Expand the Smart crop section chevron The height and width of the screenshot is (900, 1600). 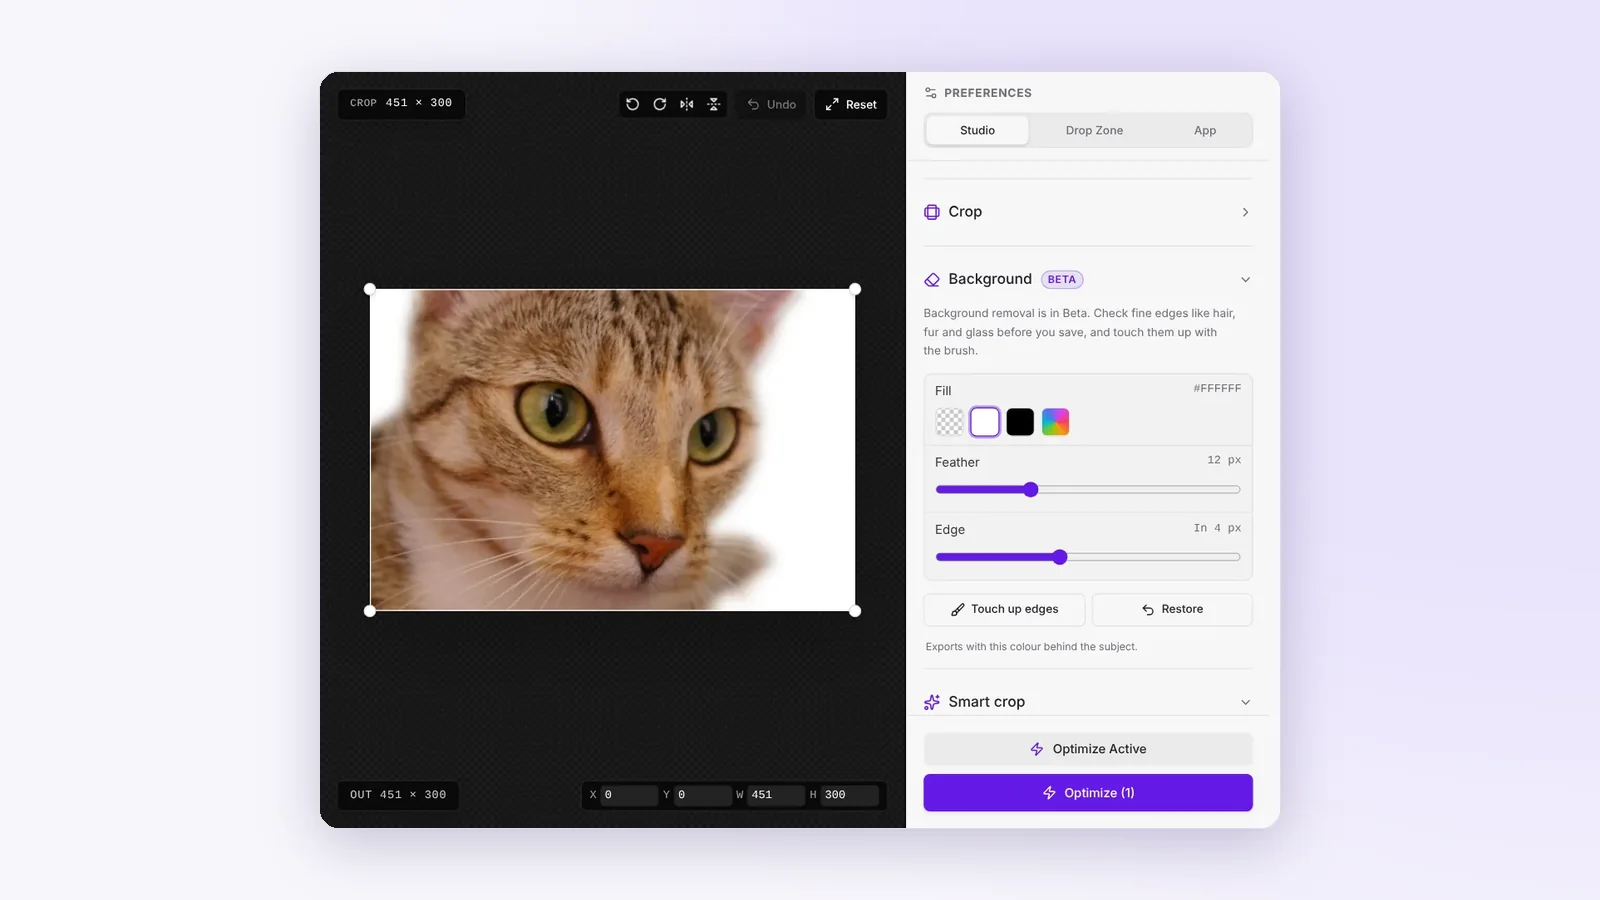click(x=1245, y=702)
